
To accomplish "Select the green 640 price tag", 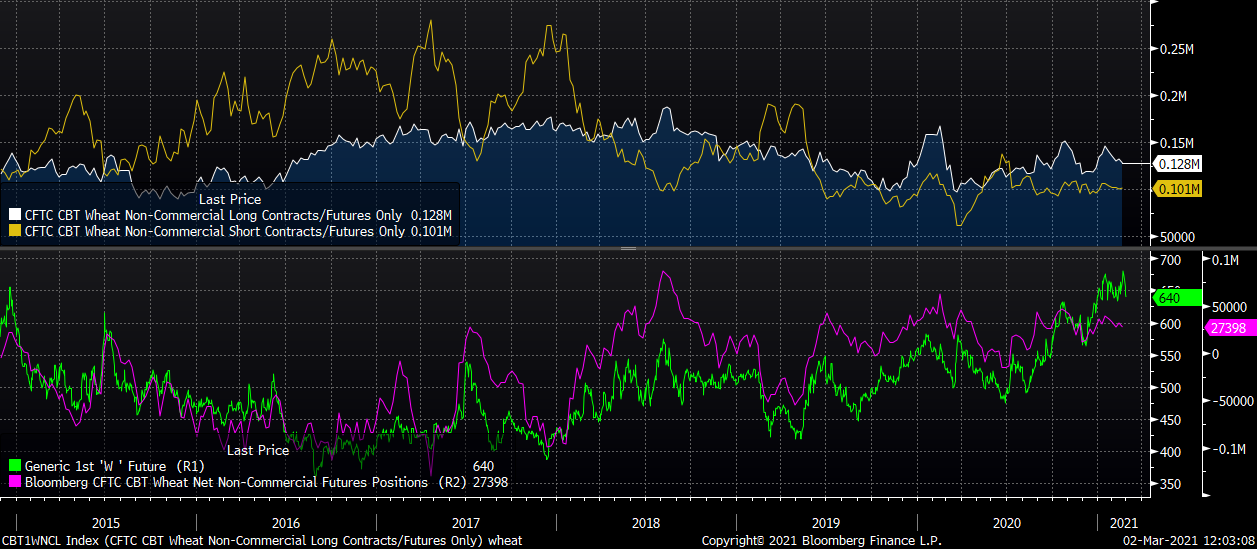I will tap(1167, 297).
